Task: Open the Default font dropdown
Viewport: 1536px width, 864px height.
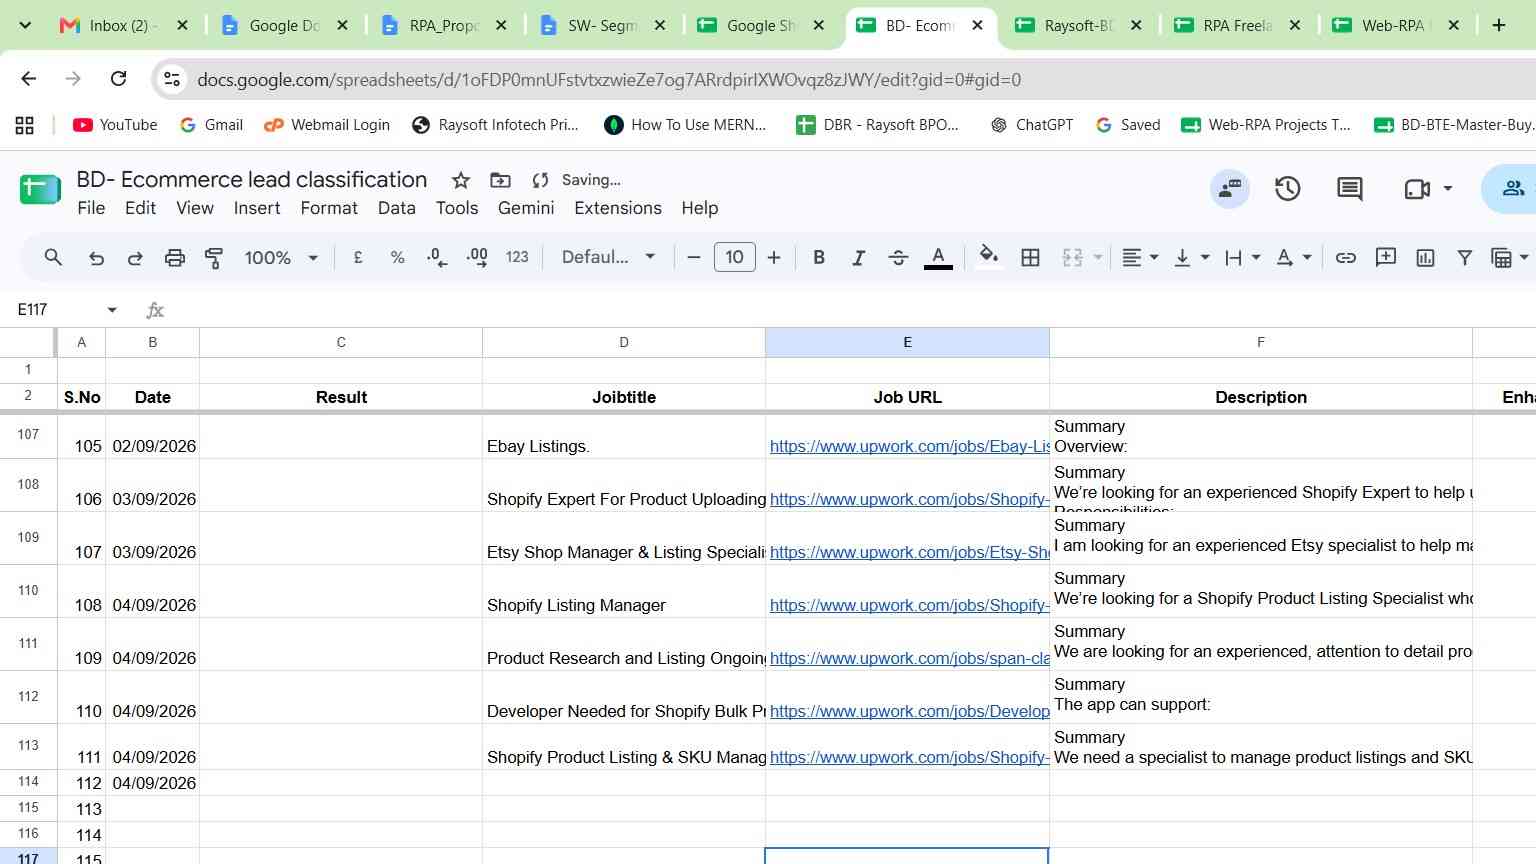Action: click(x=608, y=258)
